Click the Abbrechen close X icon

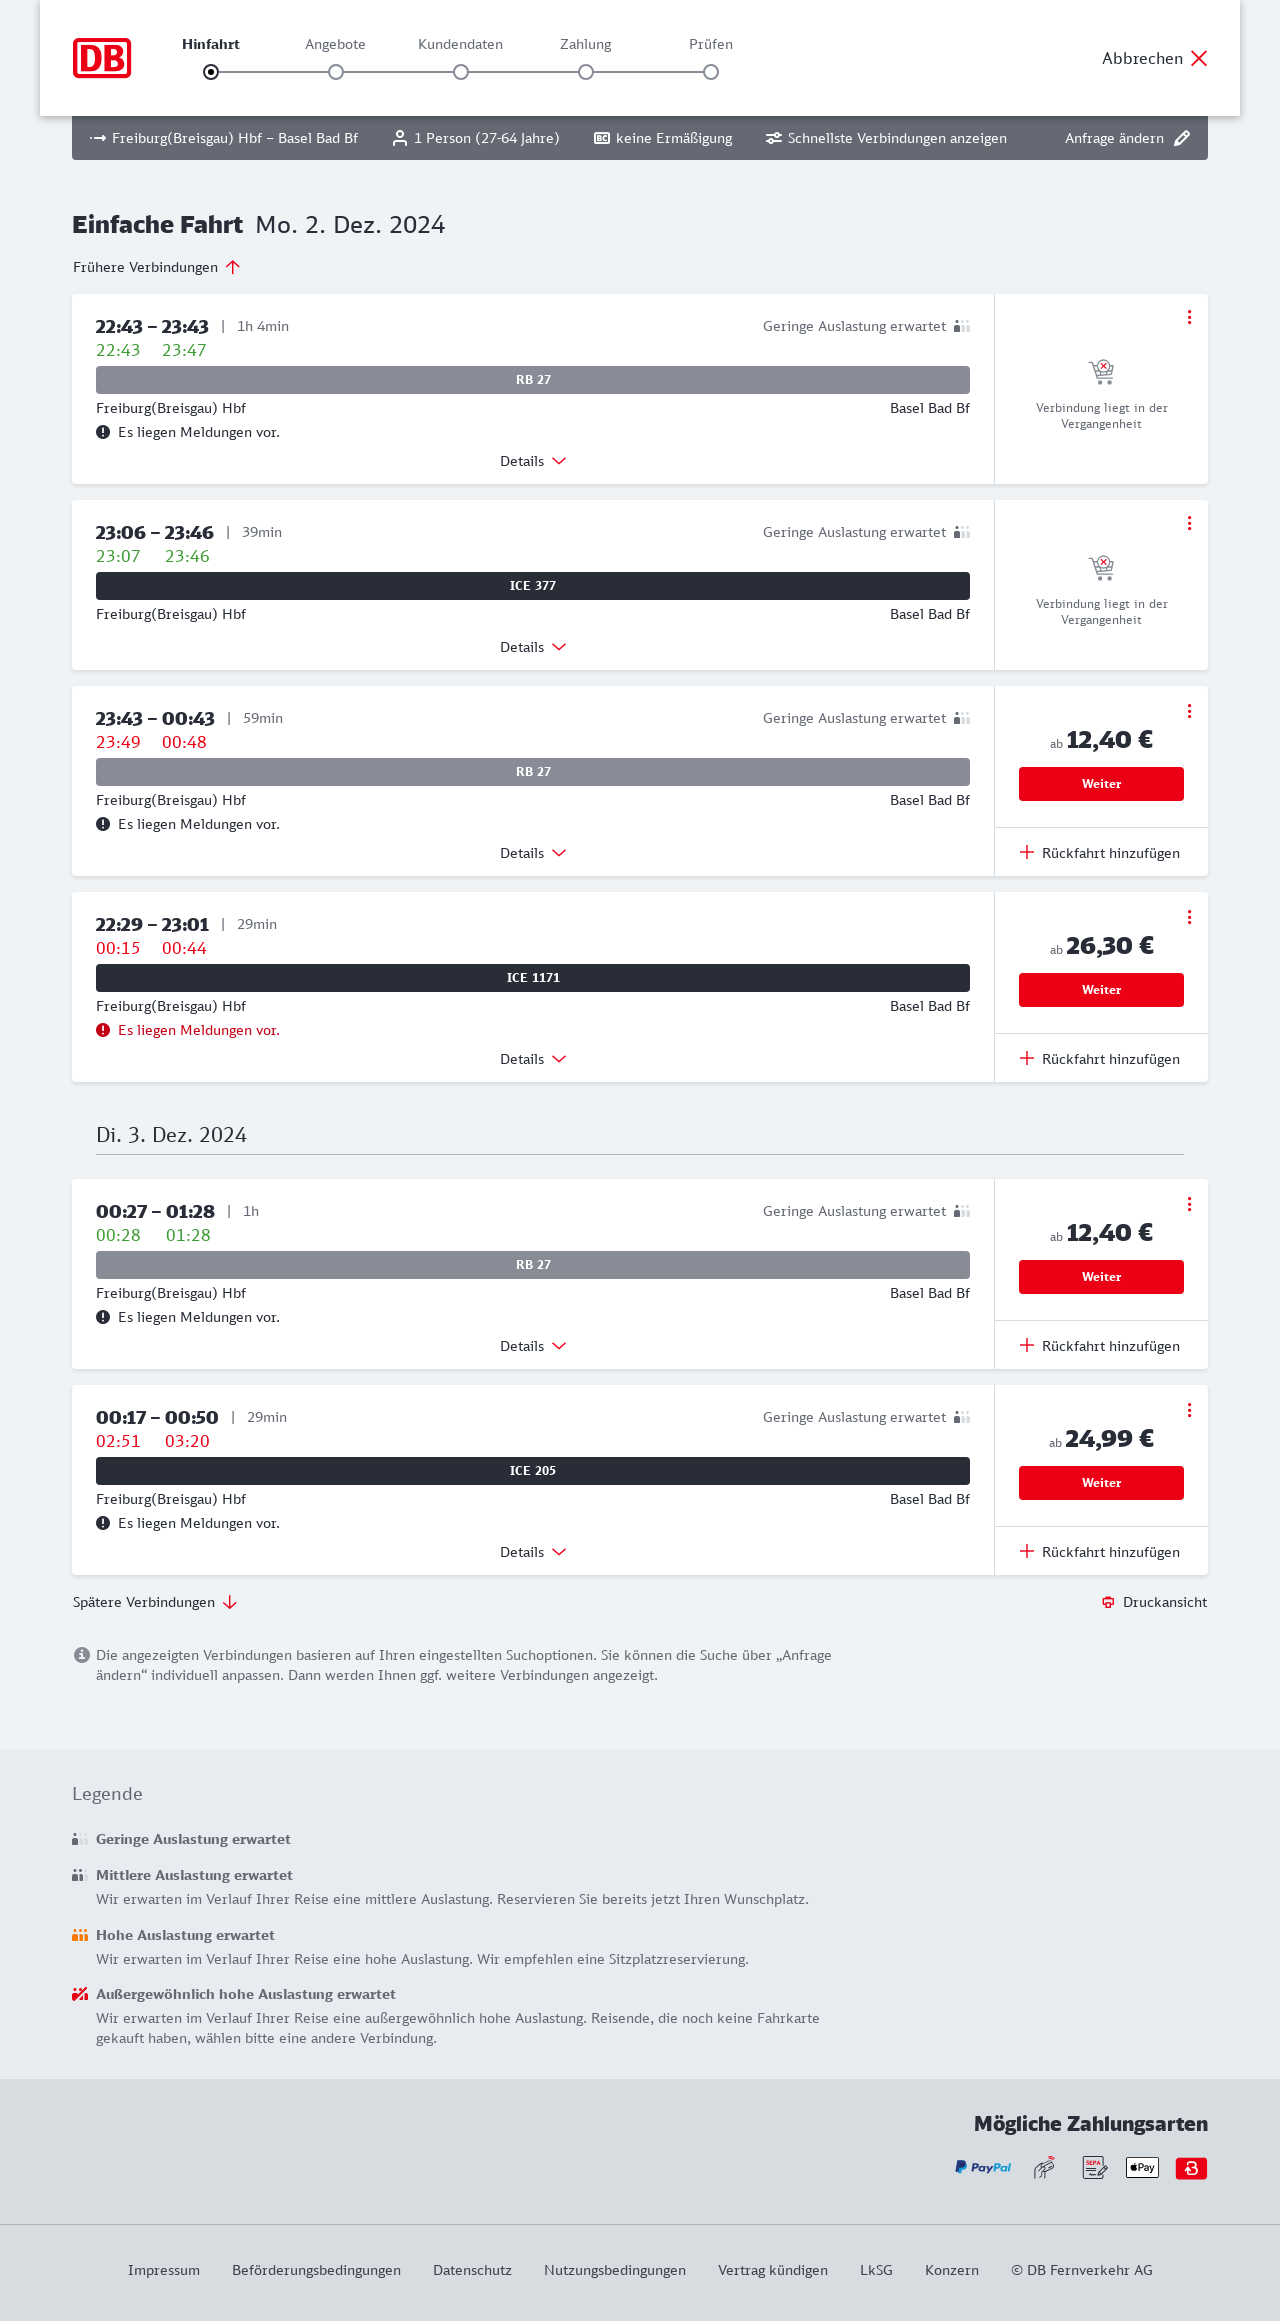coord(1199,58)
